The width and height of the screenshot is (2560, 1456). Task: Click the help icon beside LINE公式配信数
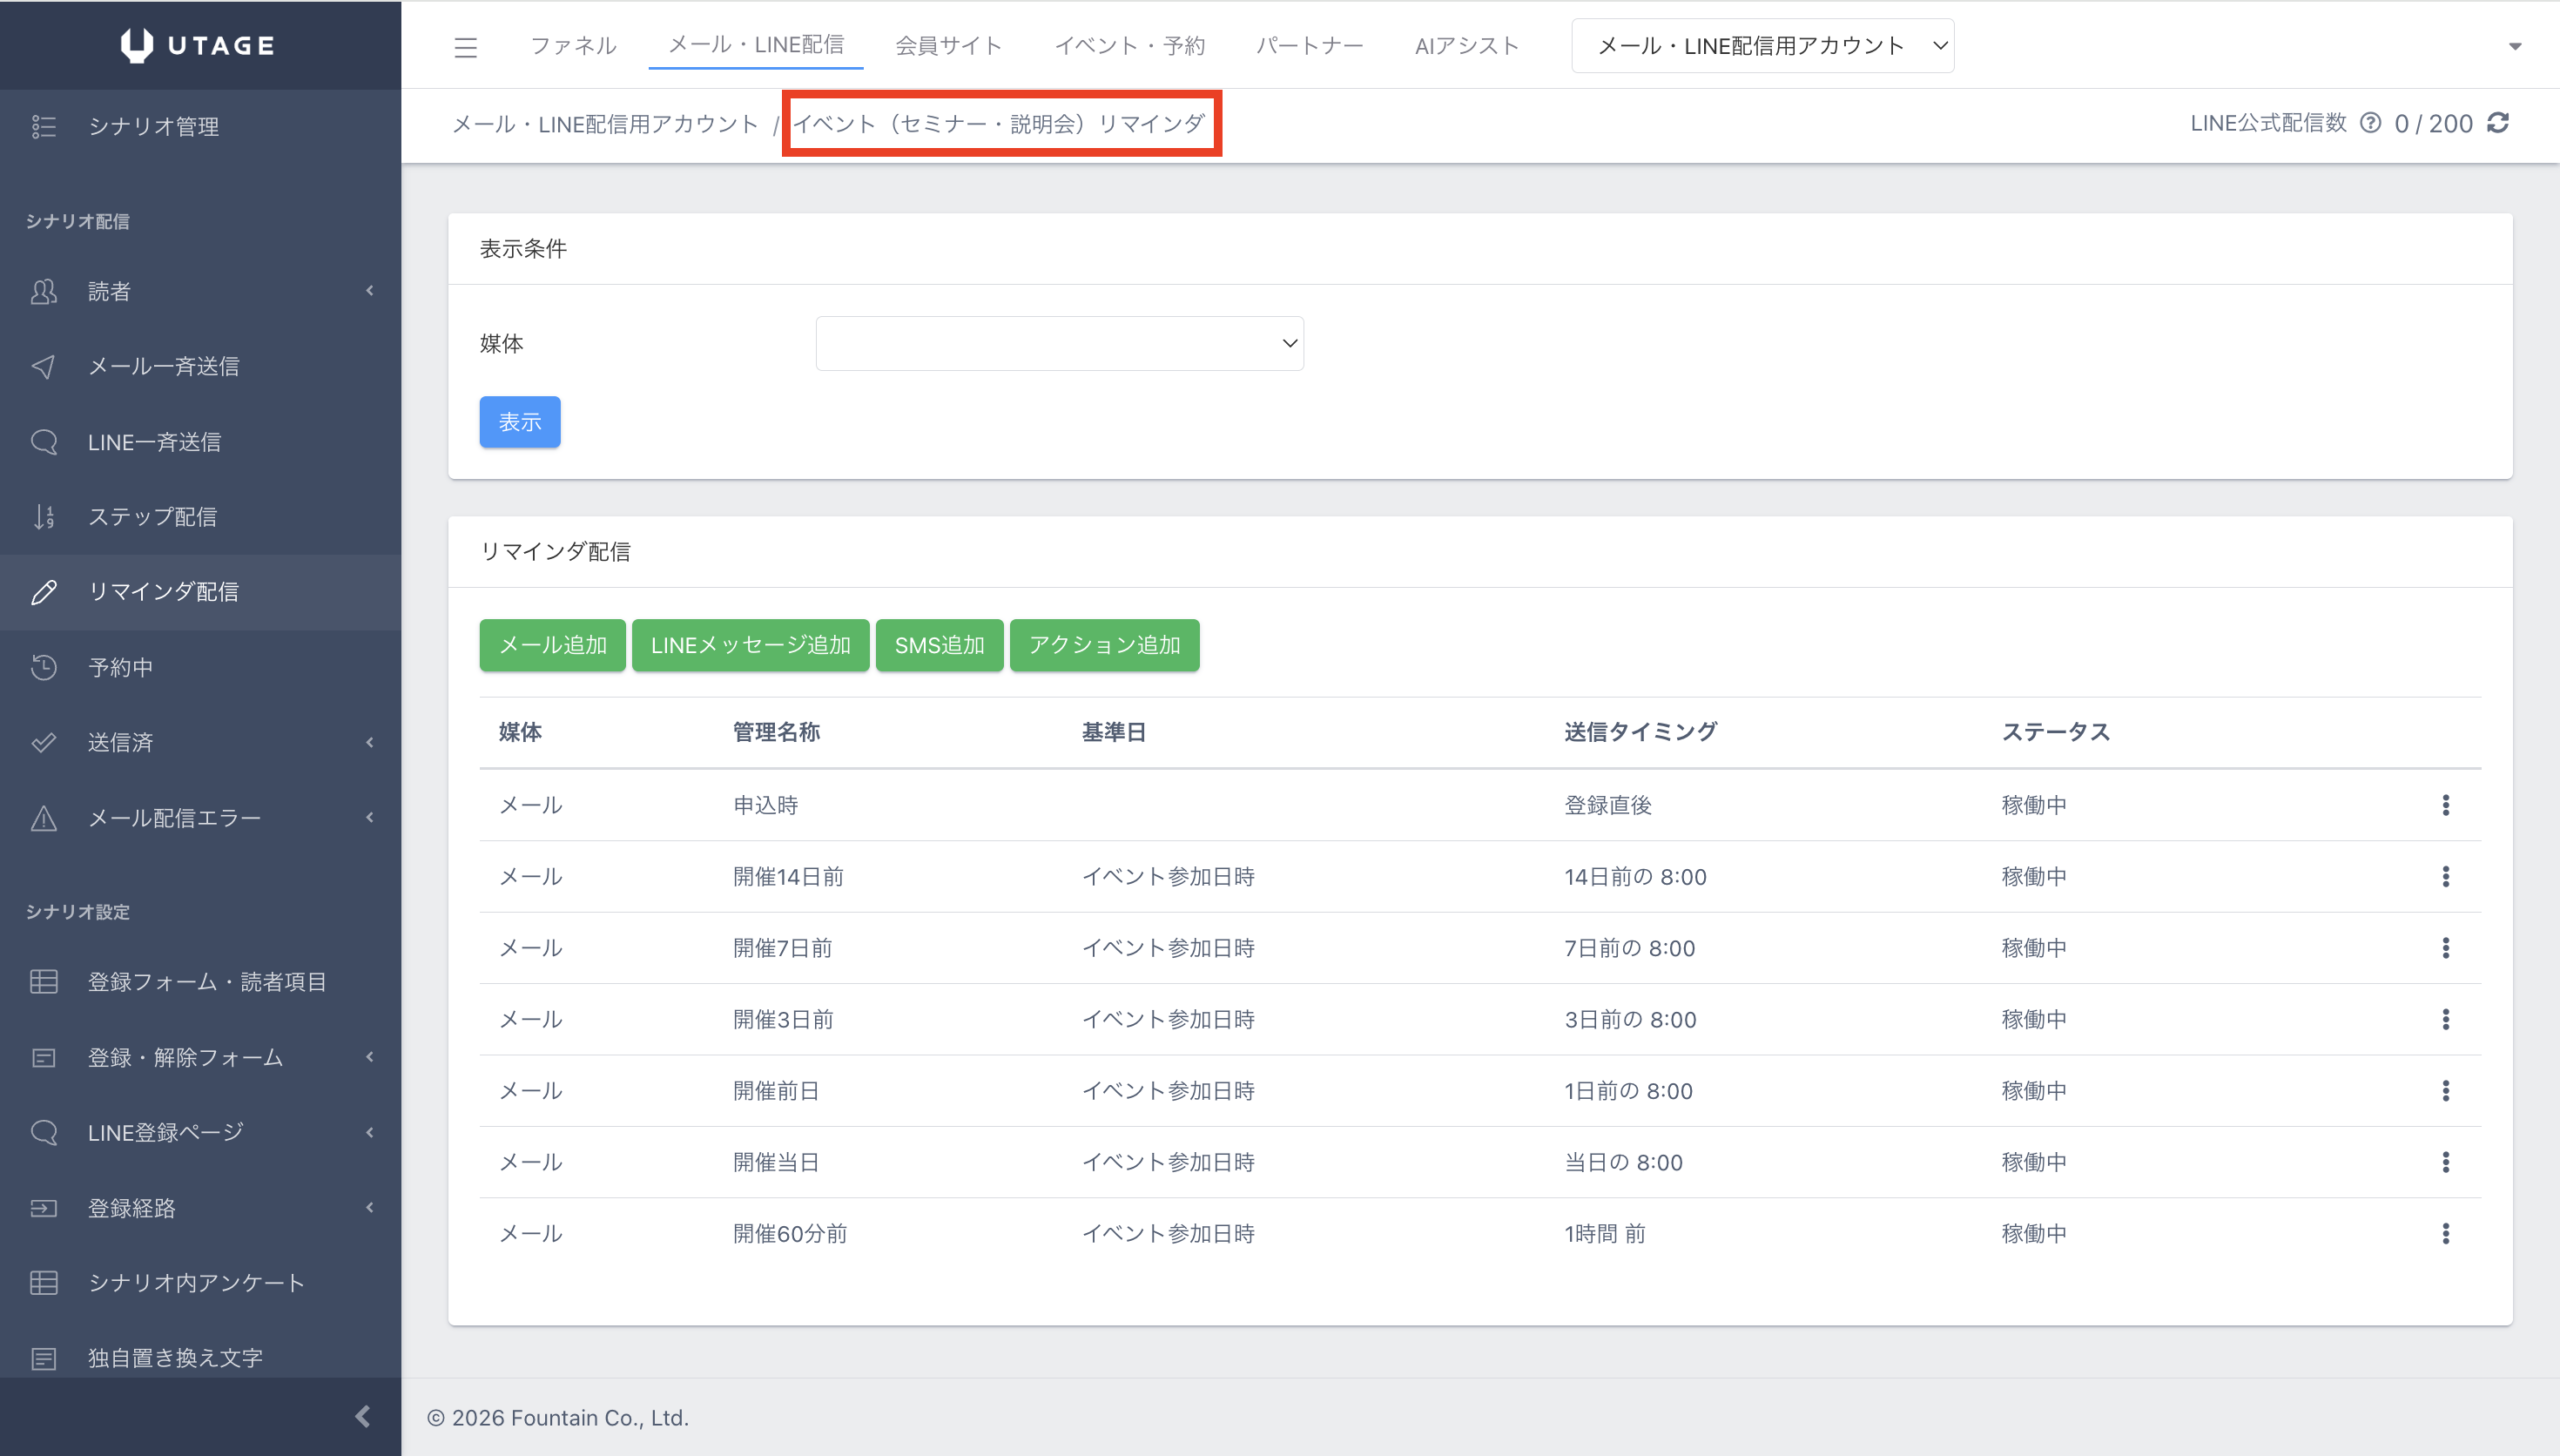pos(2370,123)
